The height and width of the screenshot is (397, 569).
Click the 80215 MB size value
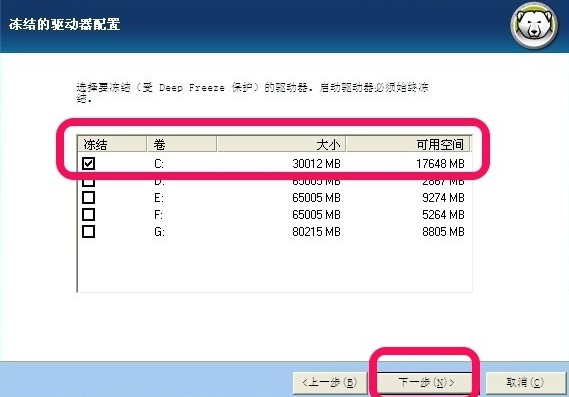tap(316, 232)
